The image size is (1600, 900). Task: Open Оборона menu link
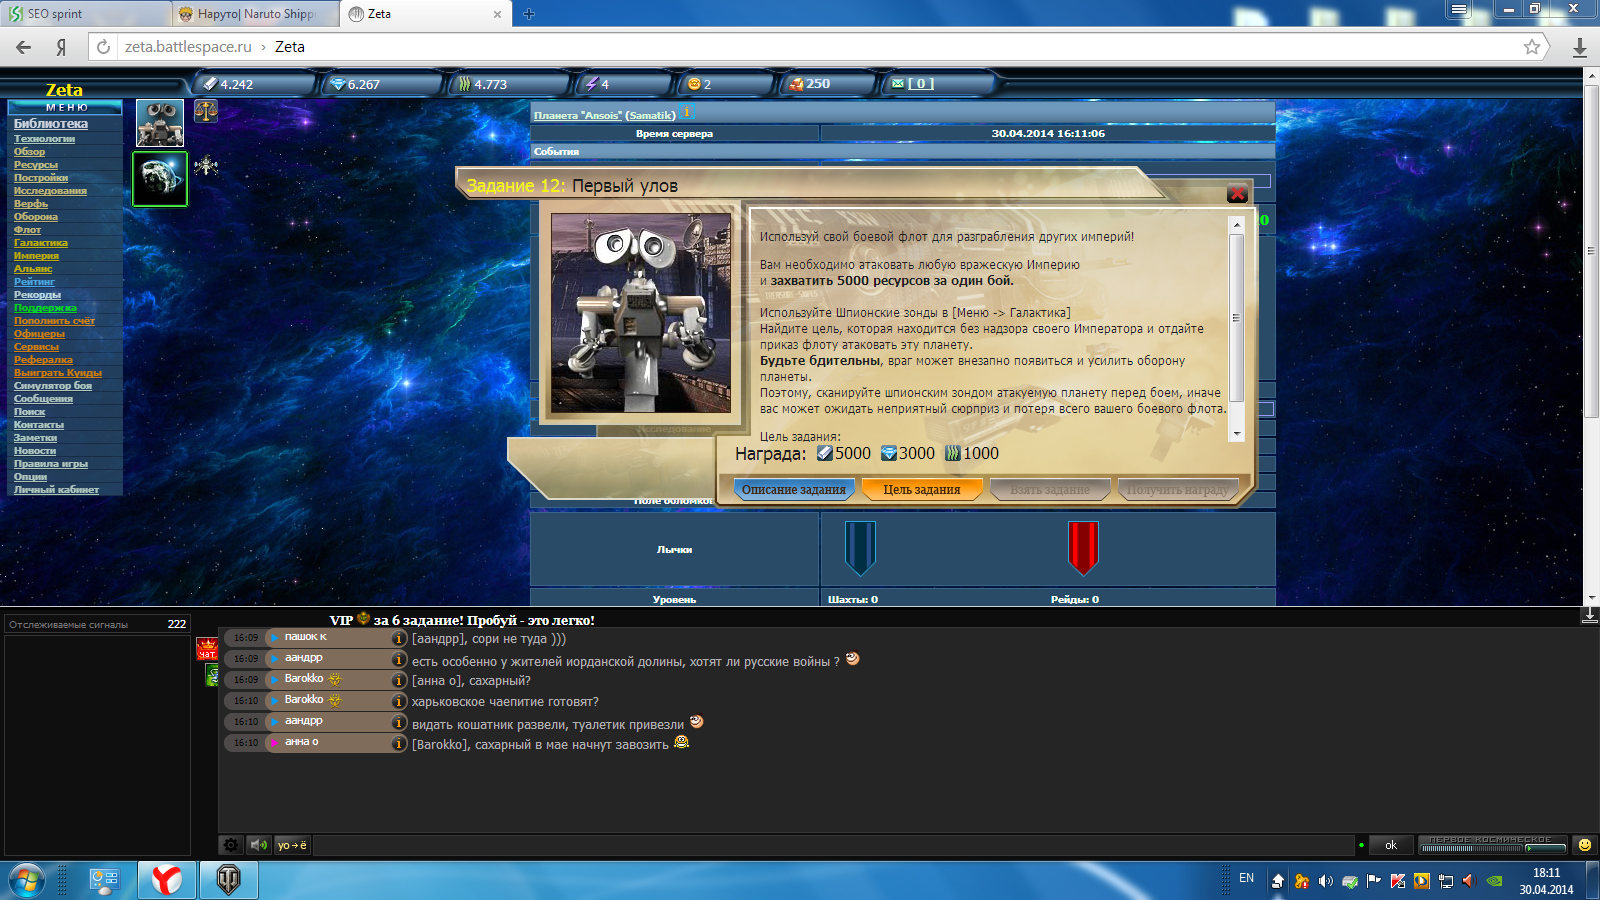click(36, 217)
